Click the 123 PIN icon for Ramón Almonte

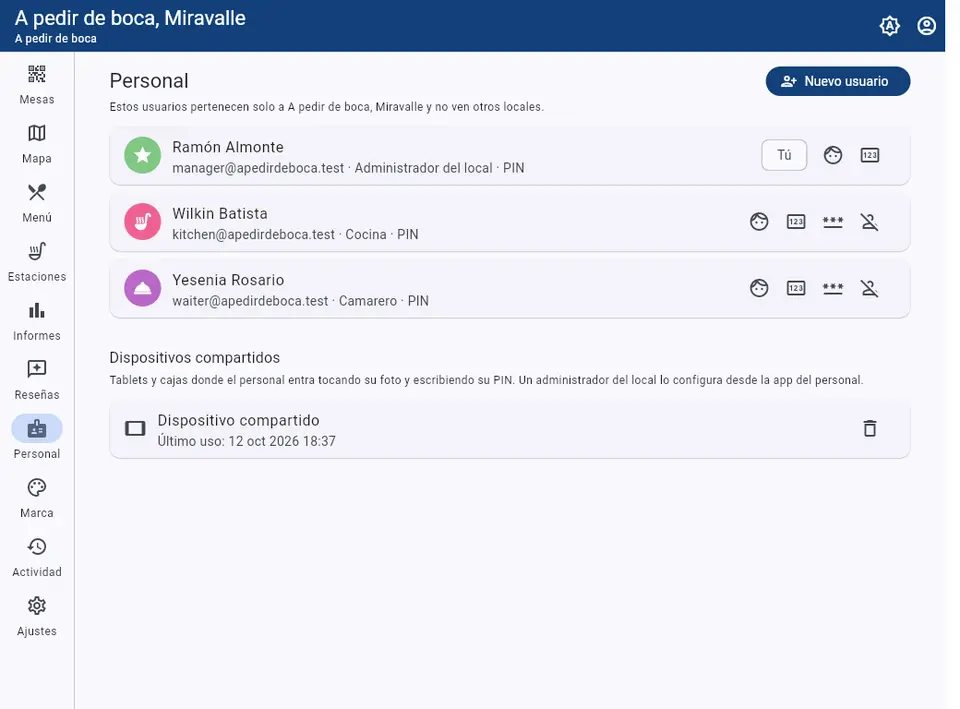point(869,155)
